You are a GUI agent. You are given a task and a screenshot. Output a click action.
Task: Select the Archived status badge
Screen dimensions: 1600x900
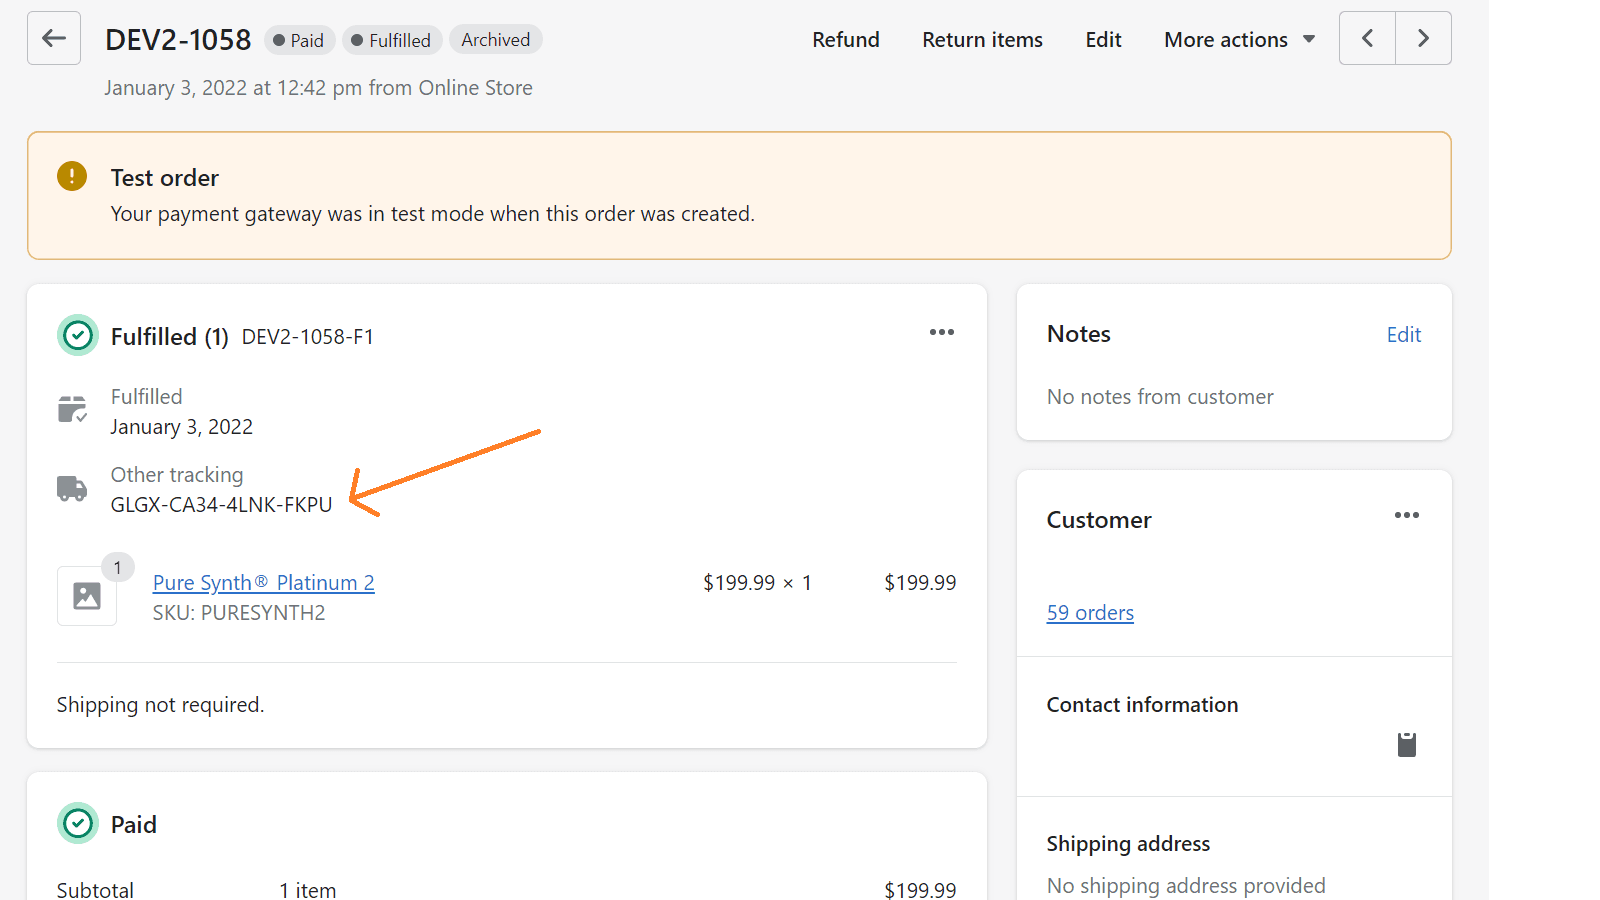click(495, 39)
